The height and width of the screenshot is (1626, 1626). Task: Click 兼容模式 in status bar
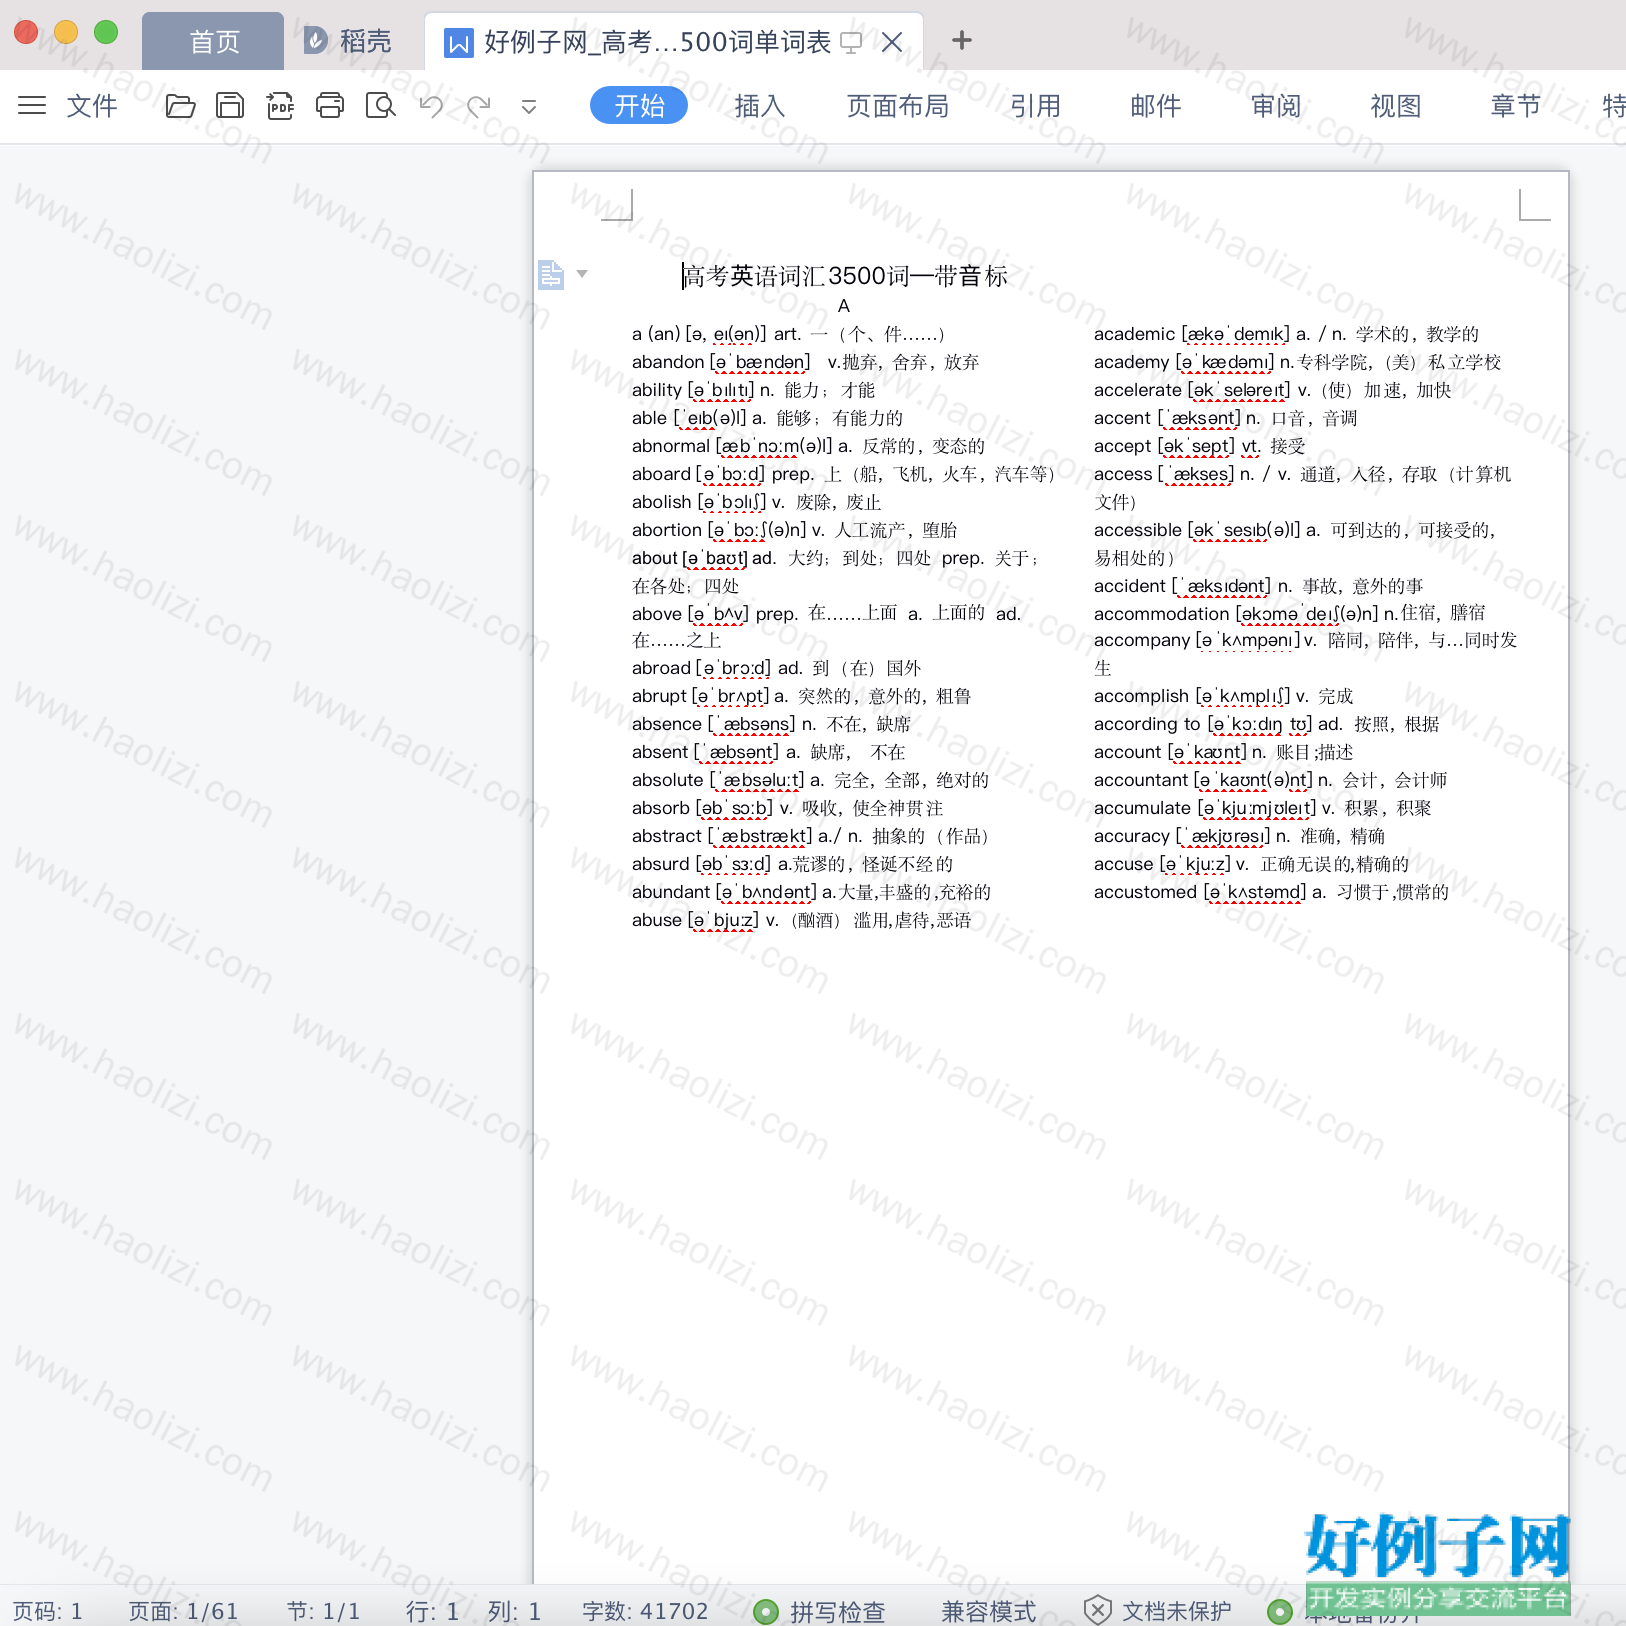pos(988,1611)
